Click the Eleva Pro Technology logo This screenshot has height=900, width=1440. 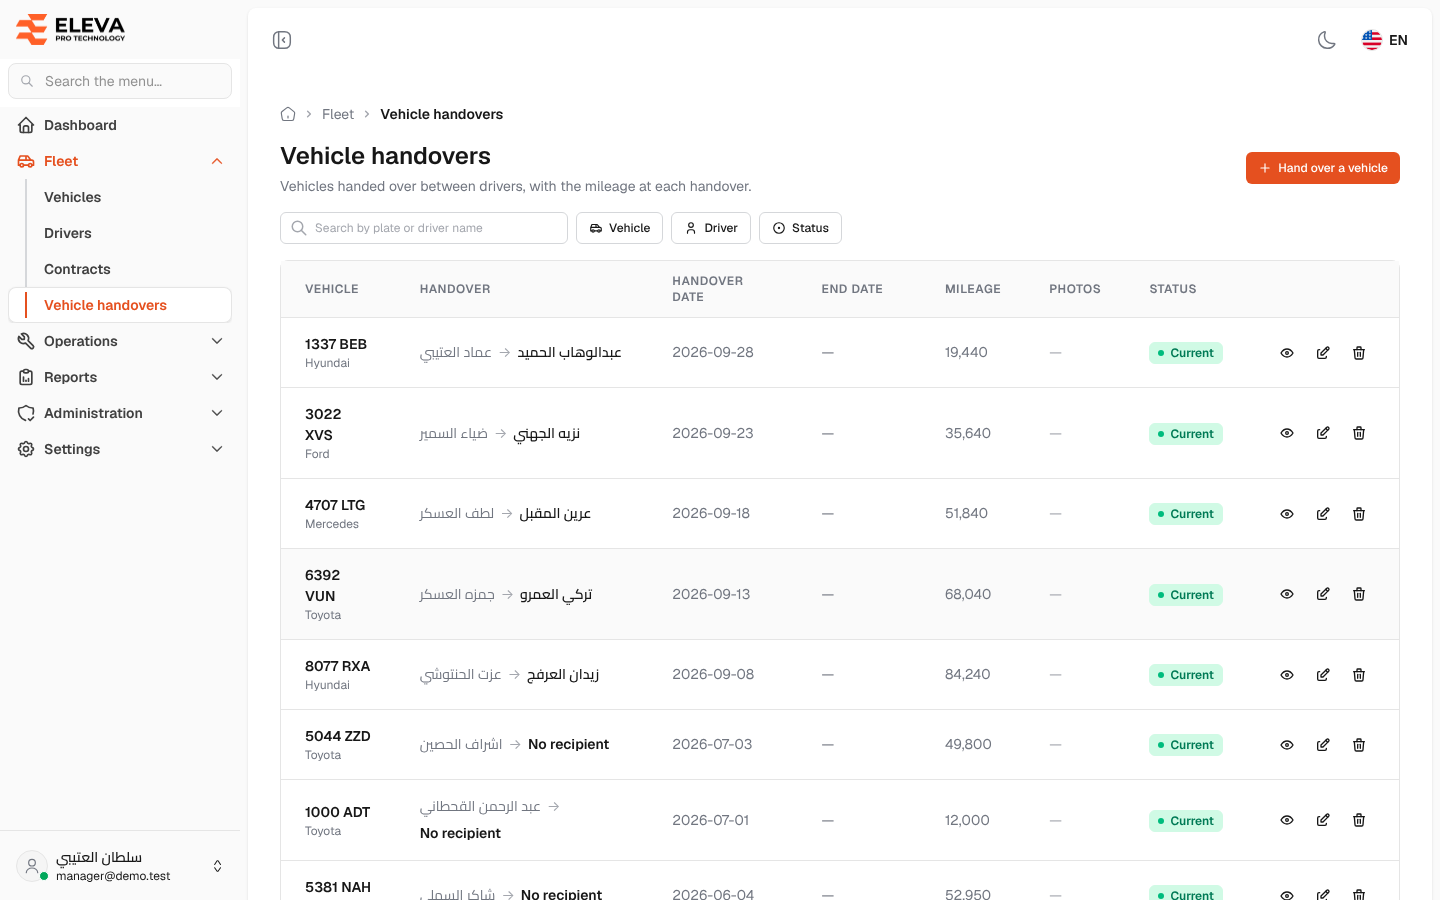pyautogui.click(x=70, y=29)
